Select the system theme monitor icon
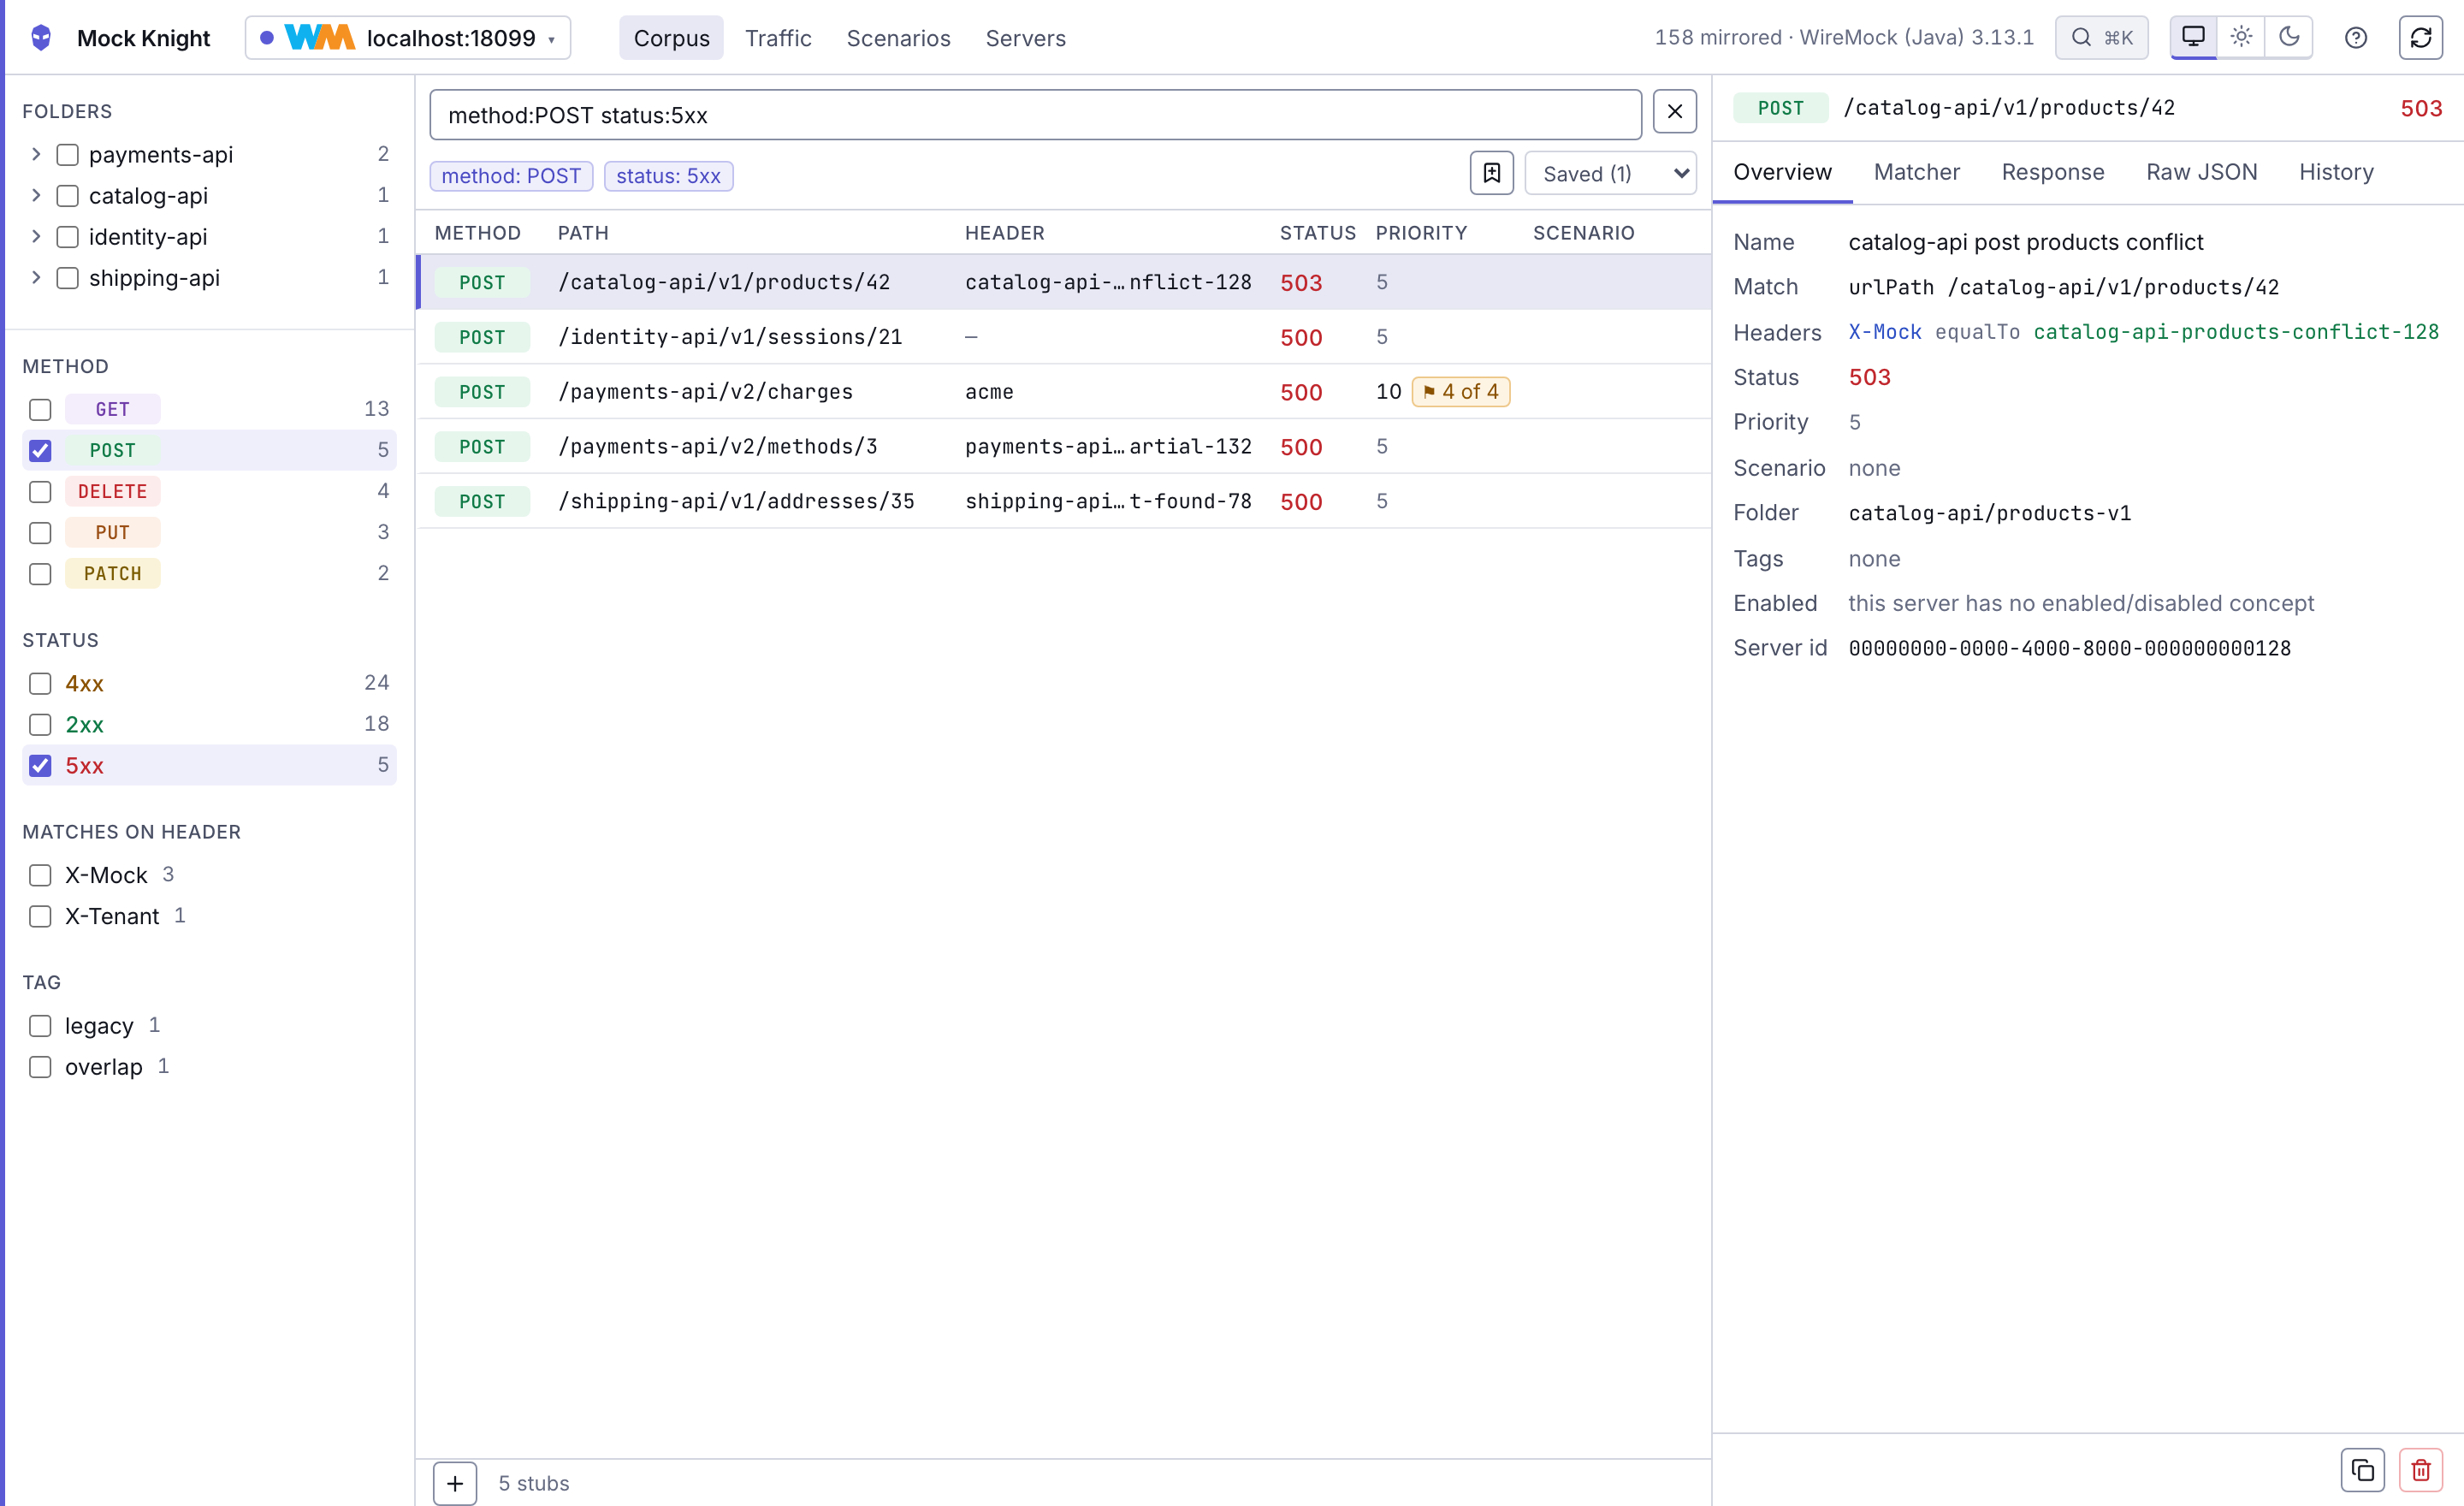The image size is (2464, 1506). (2193, 38)
